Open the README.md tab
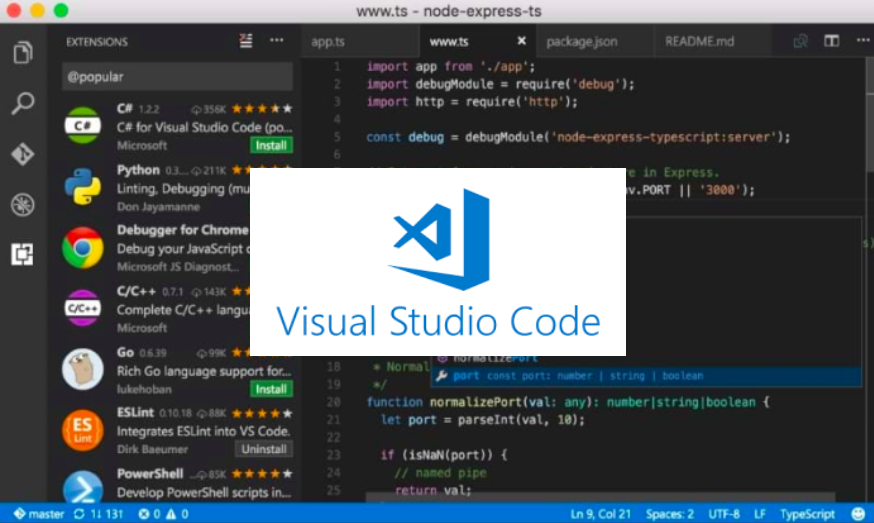This screenshot has height=523, width=874. coord(700,41)
